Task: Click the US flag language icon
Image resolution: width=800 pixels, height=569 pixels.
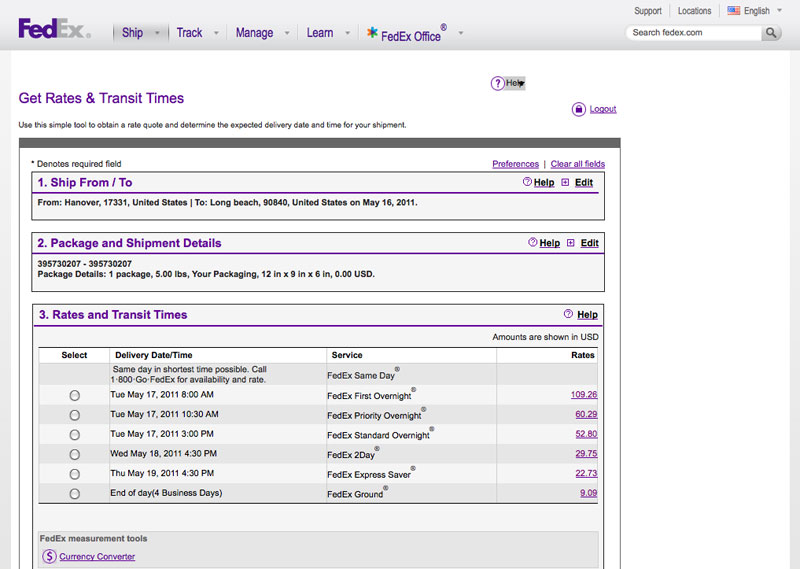Action: tap(734, 10)
